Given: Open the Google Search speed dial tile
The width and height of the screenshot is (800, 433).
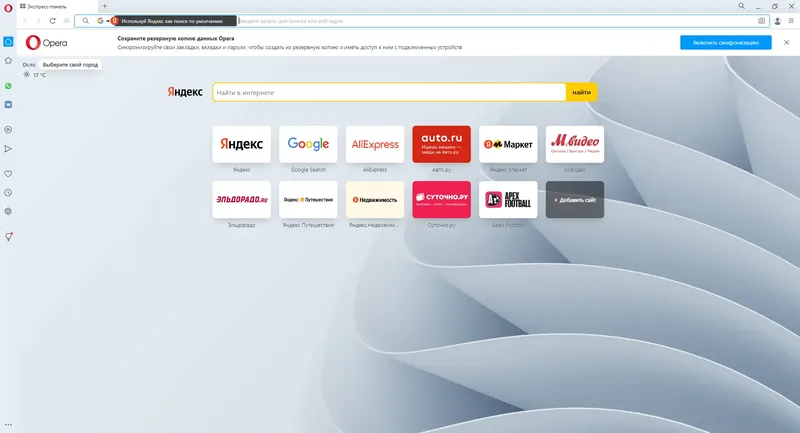Looking at the screenshot, I should (x=308, y=144).
